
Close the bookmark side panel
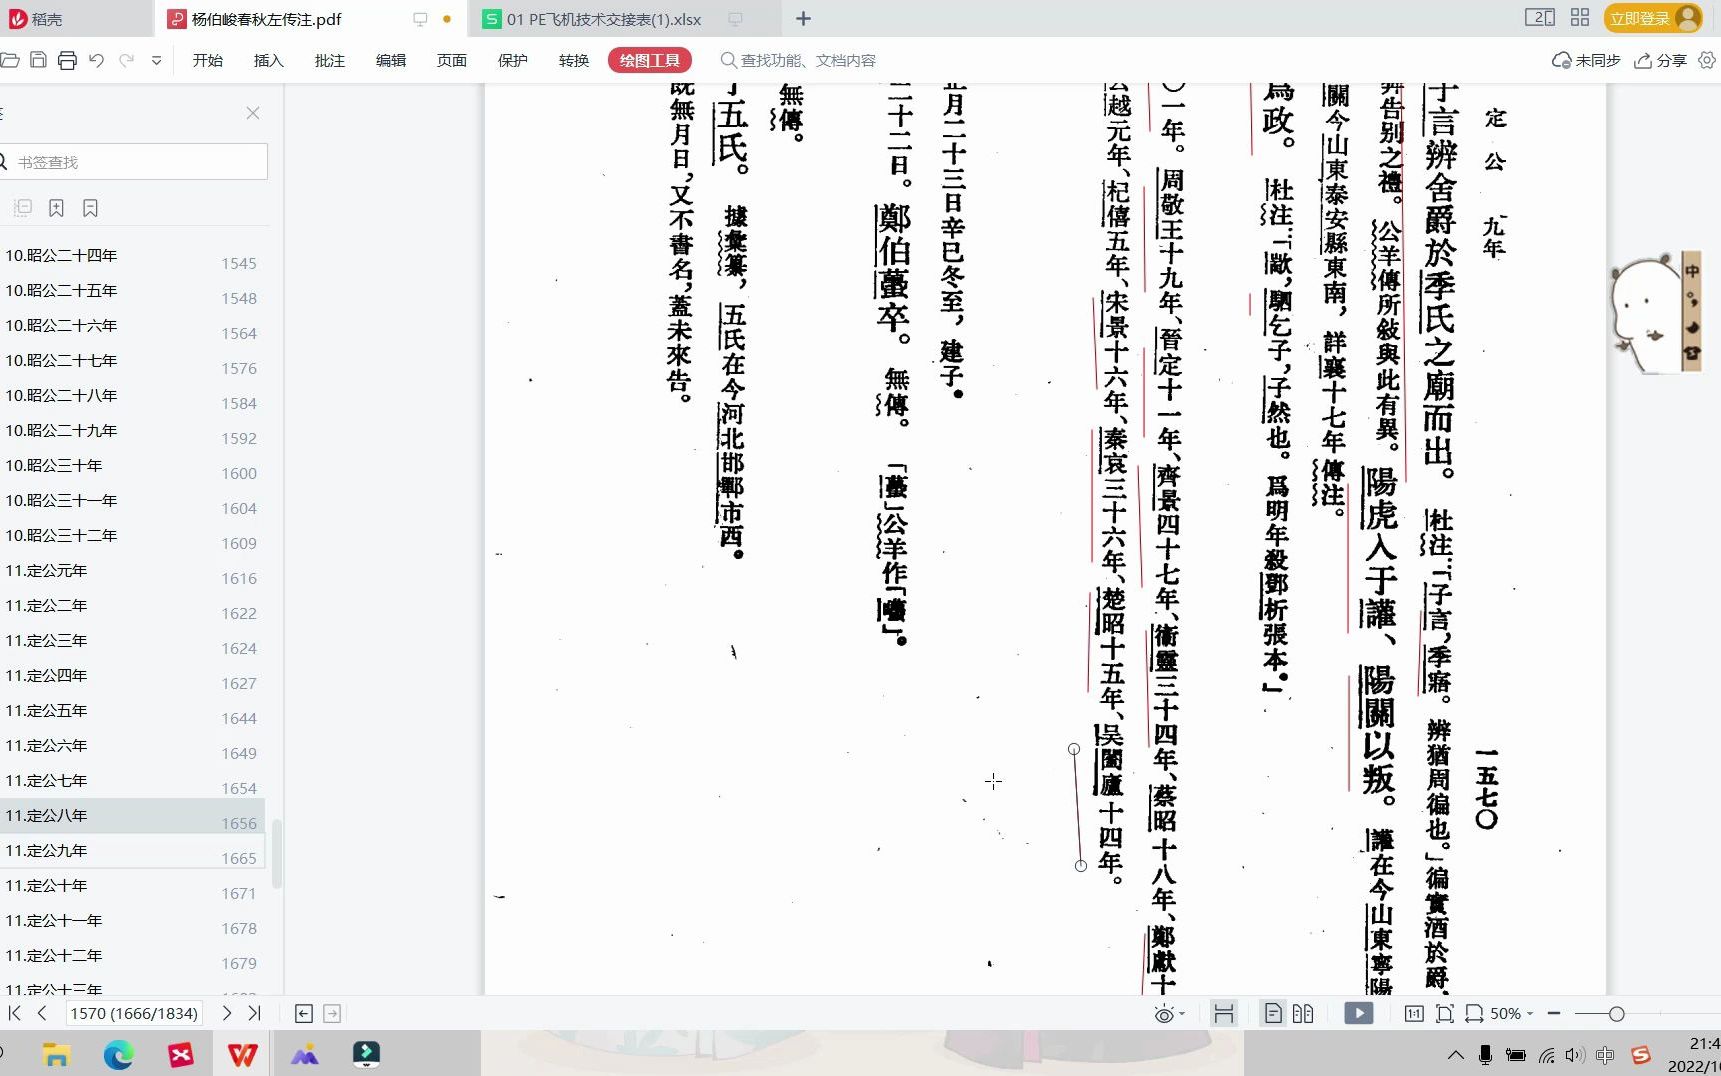(x=253, y=113)
